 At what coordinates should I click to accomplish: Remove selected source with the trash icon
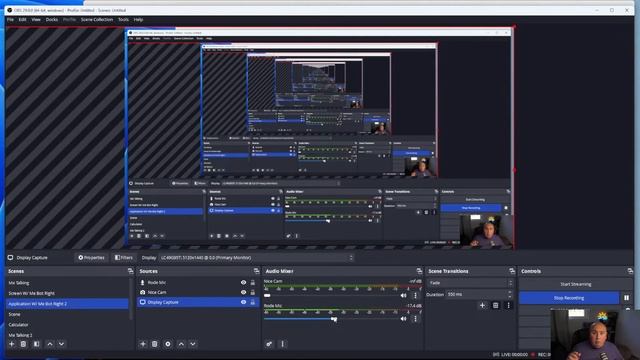pyautogui.click(x=155, y=344)
